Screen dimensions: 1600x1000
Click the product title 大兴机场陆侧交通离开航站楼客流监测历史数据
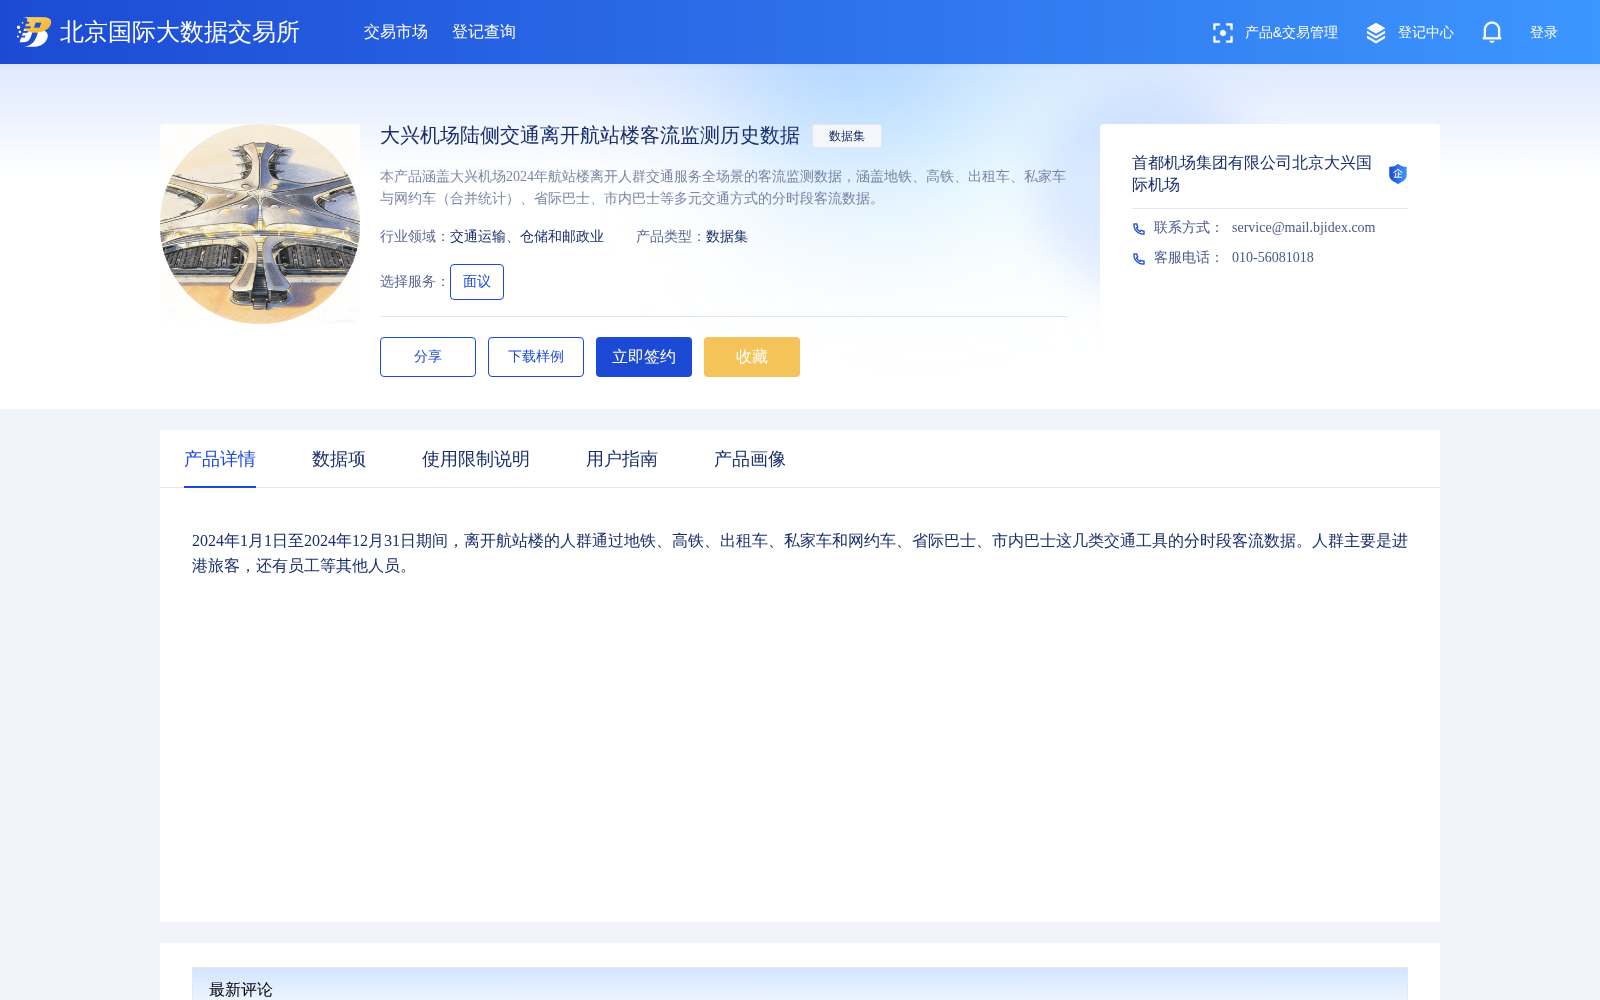[590, 136]
